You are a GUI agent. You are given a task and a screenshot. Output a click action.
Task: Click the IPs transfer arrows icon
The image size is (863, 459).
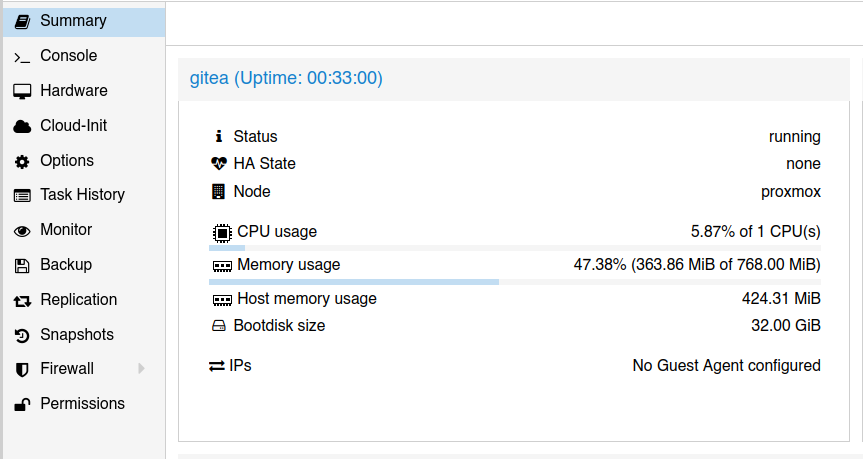coord(216,366)
